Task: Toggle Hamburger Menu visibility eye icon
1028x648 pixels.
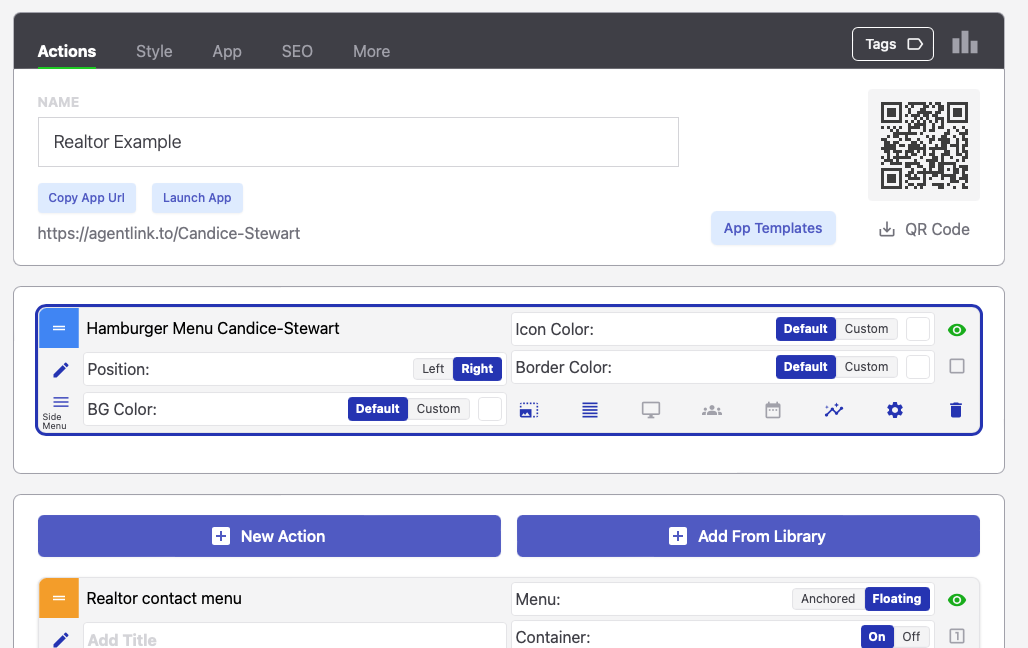Action: coord(957,330)
